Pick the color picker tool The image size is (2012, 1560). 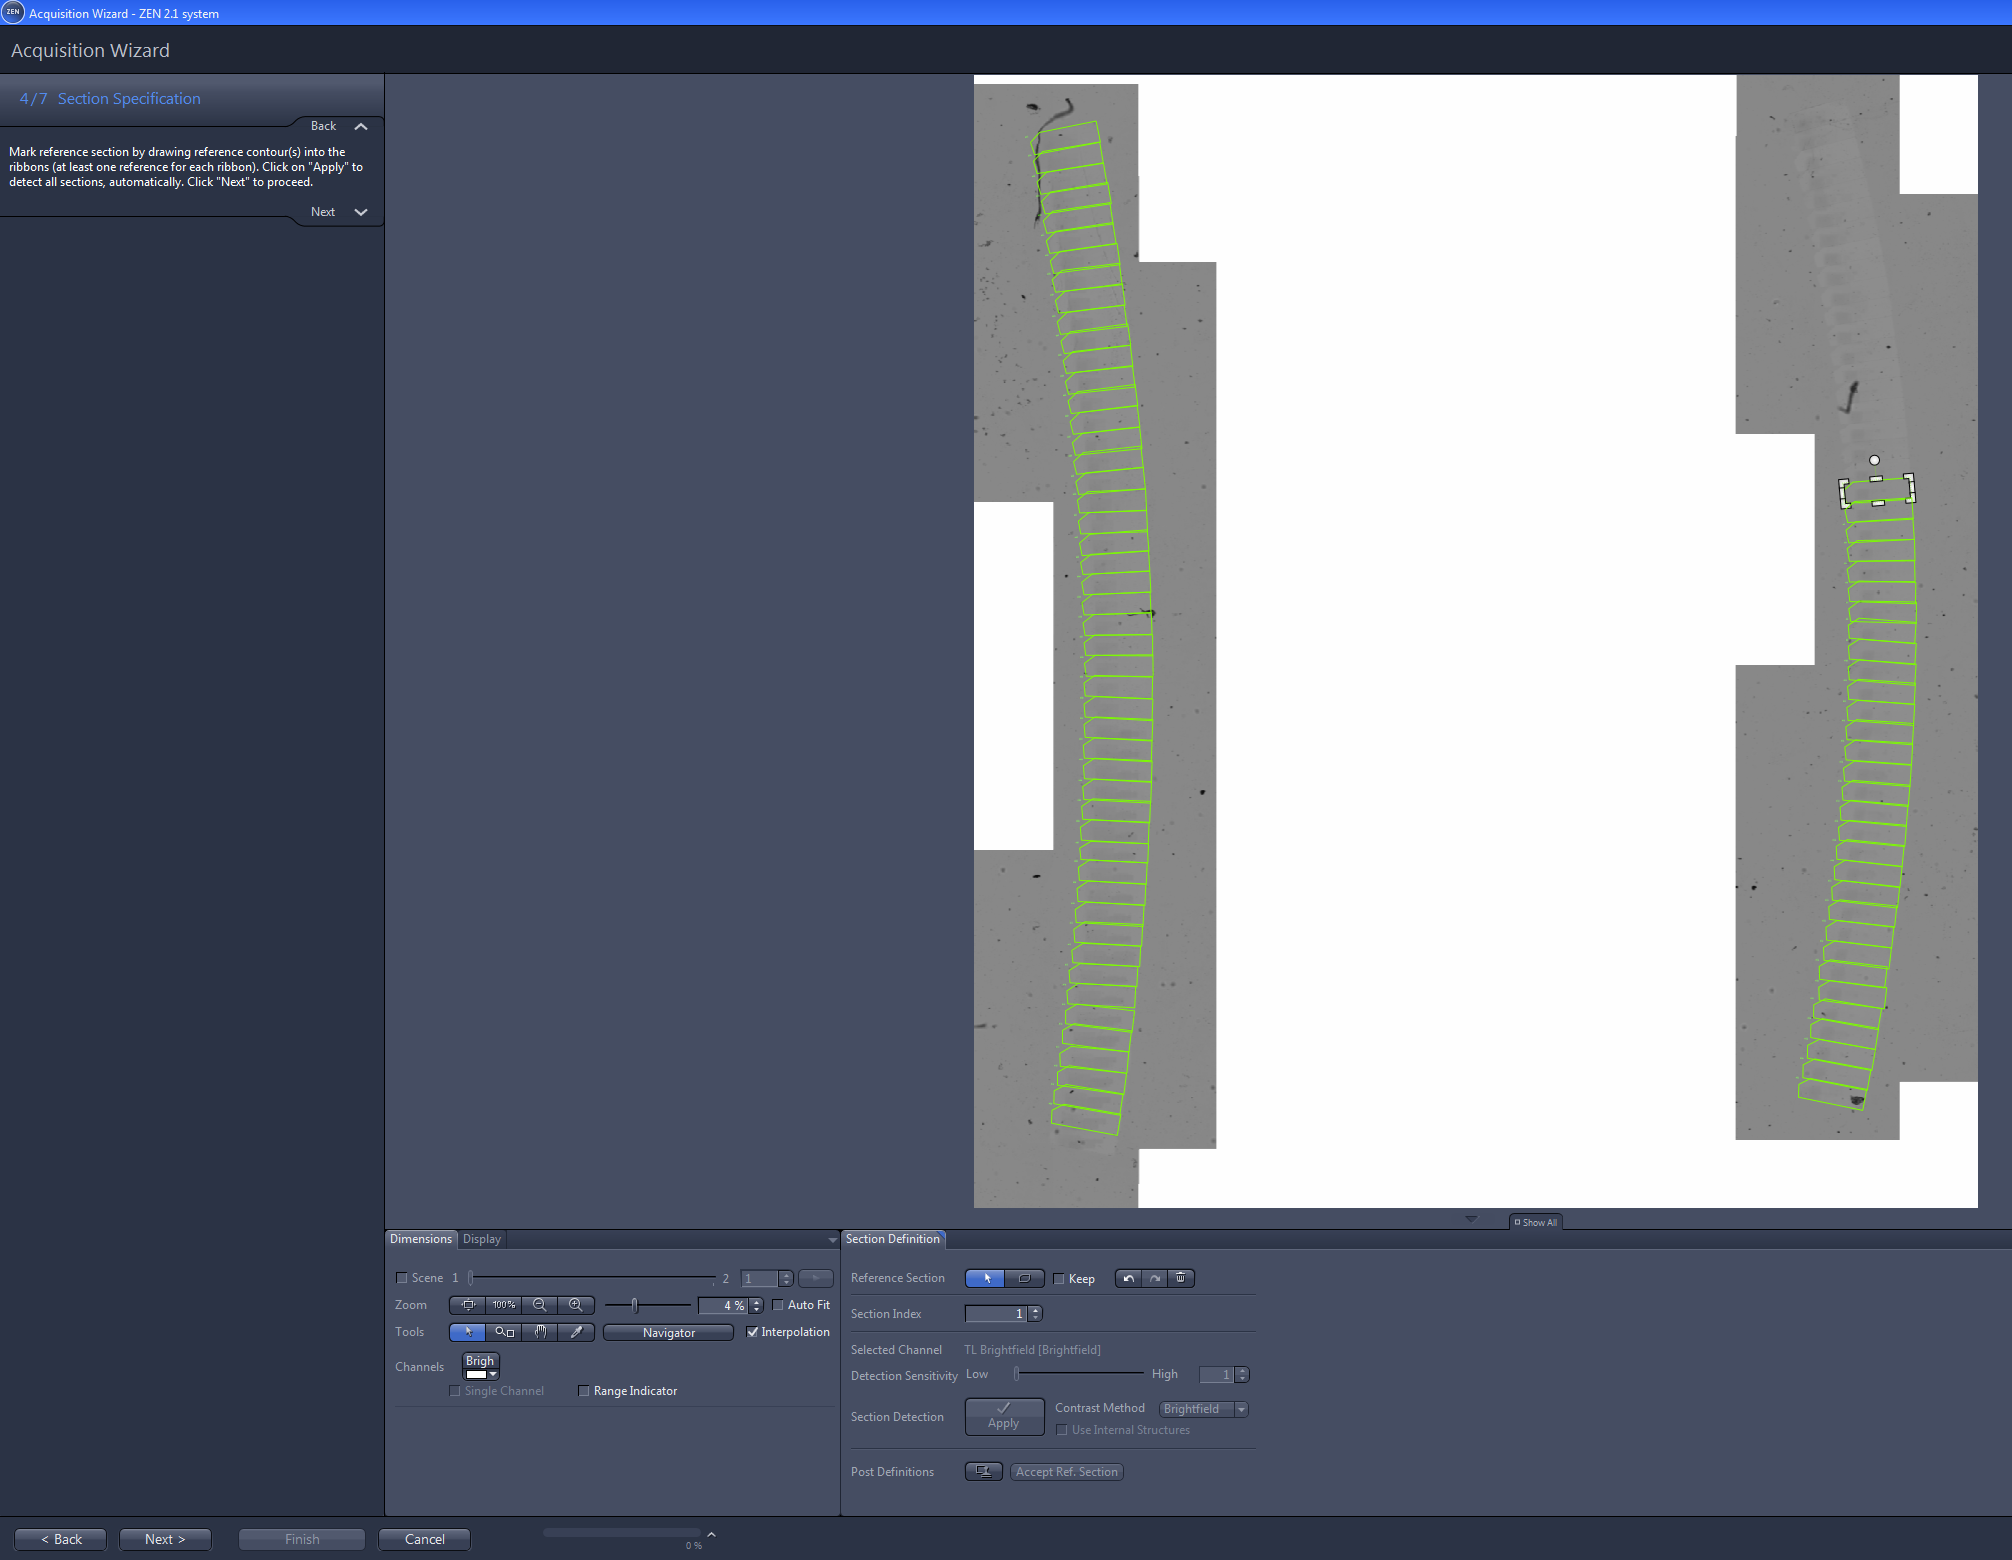click(x=576, y=1332)
